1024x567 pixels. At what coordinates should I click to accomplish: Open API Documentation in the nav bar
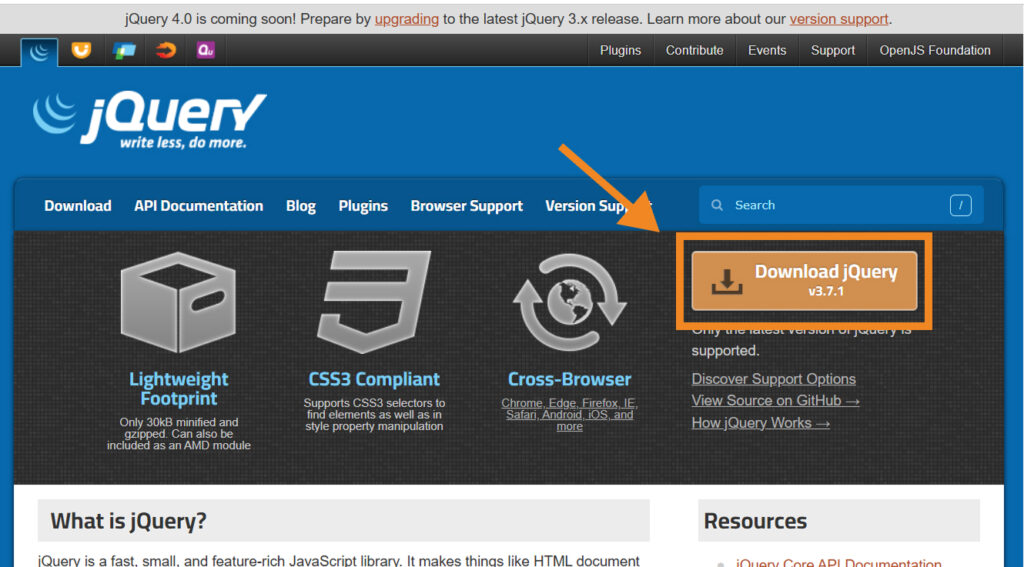[x=198, y=206]
